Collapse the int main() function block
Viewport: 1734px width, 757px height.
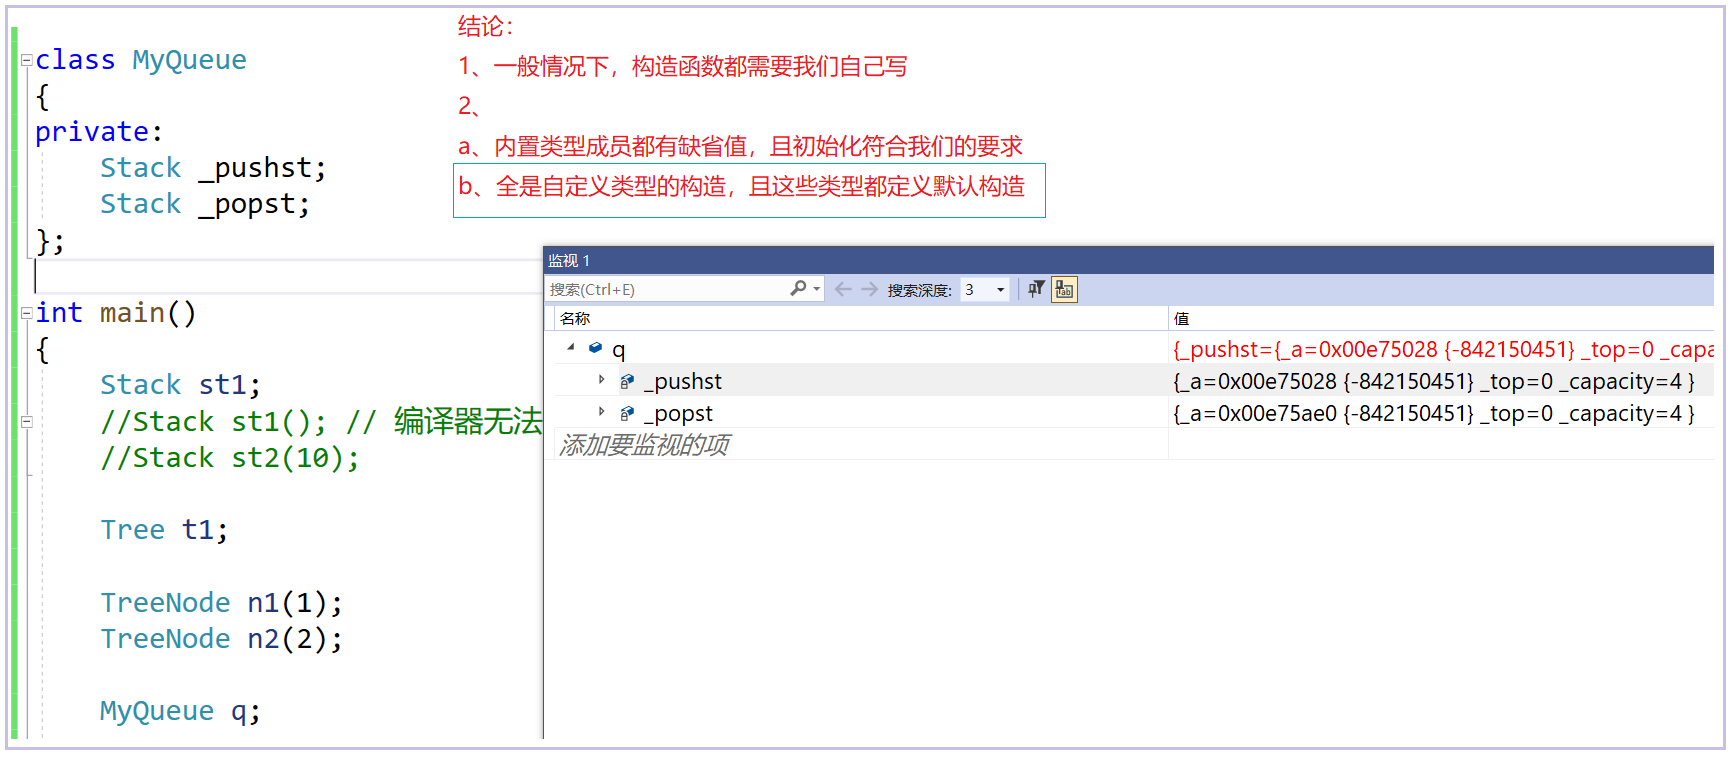pos(27,313)
